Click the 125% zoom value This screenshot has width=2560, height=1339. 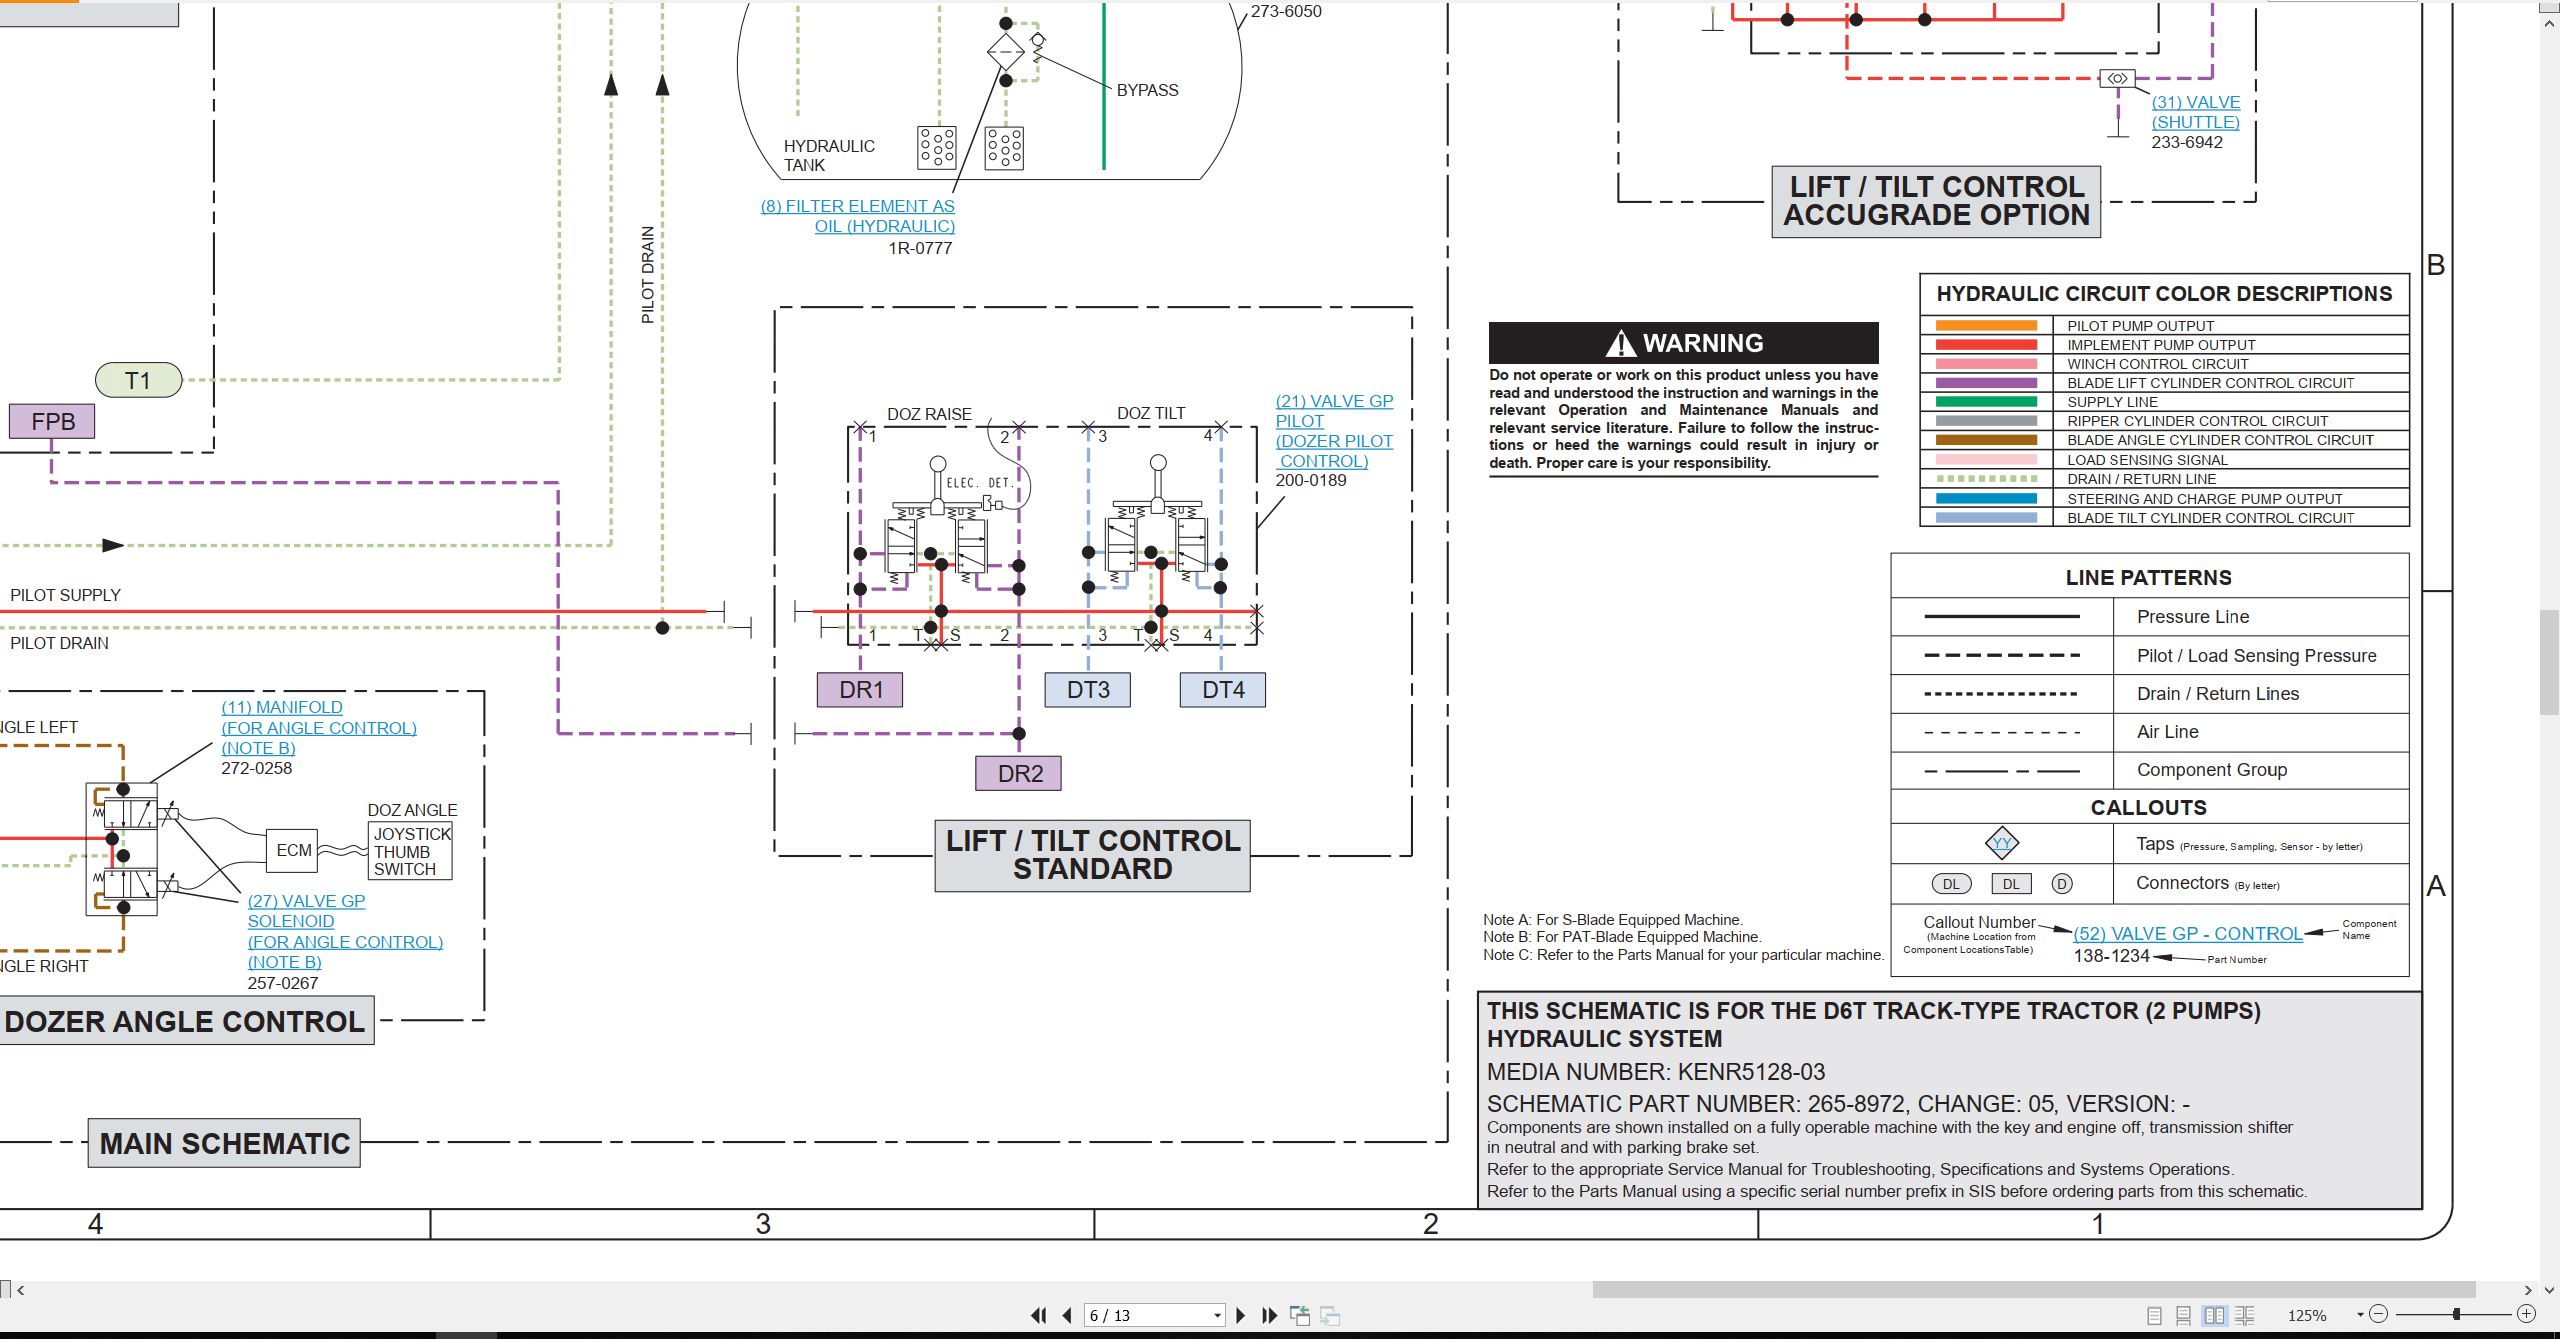2307,1315
